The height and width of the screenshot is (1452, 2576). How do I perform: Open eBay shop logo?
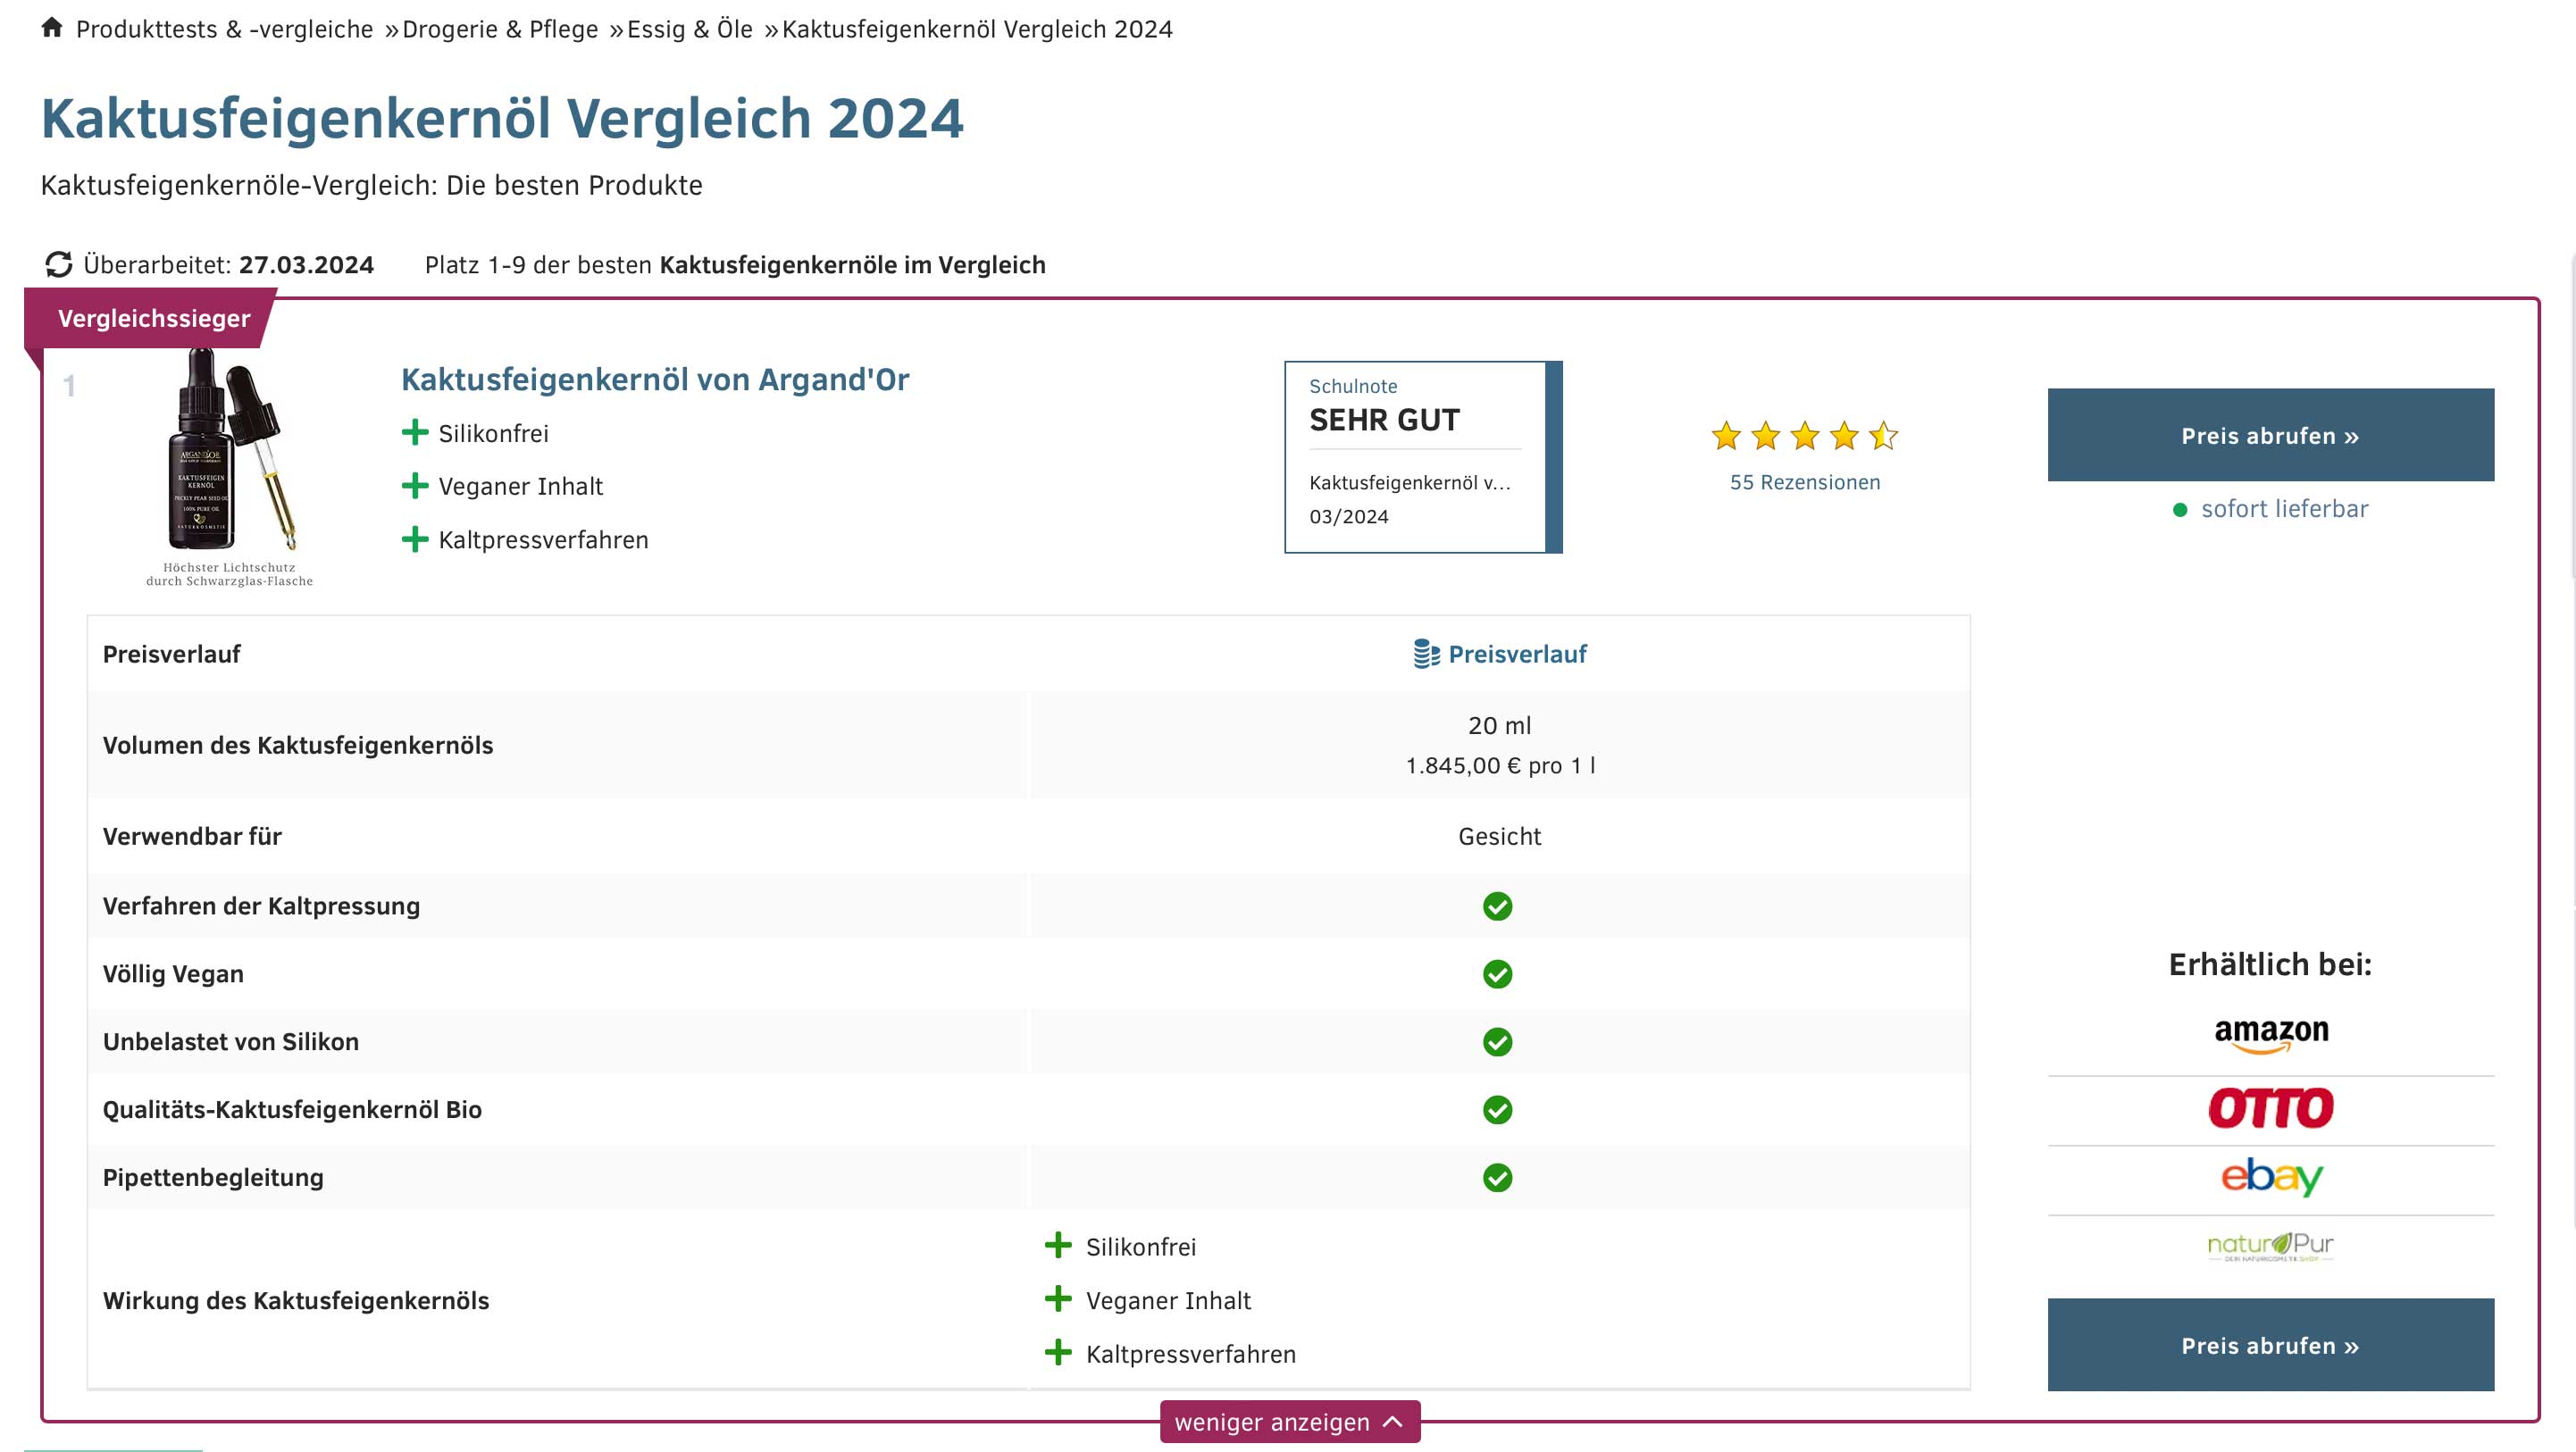[x=2271, y=1177]
